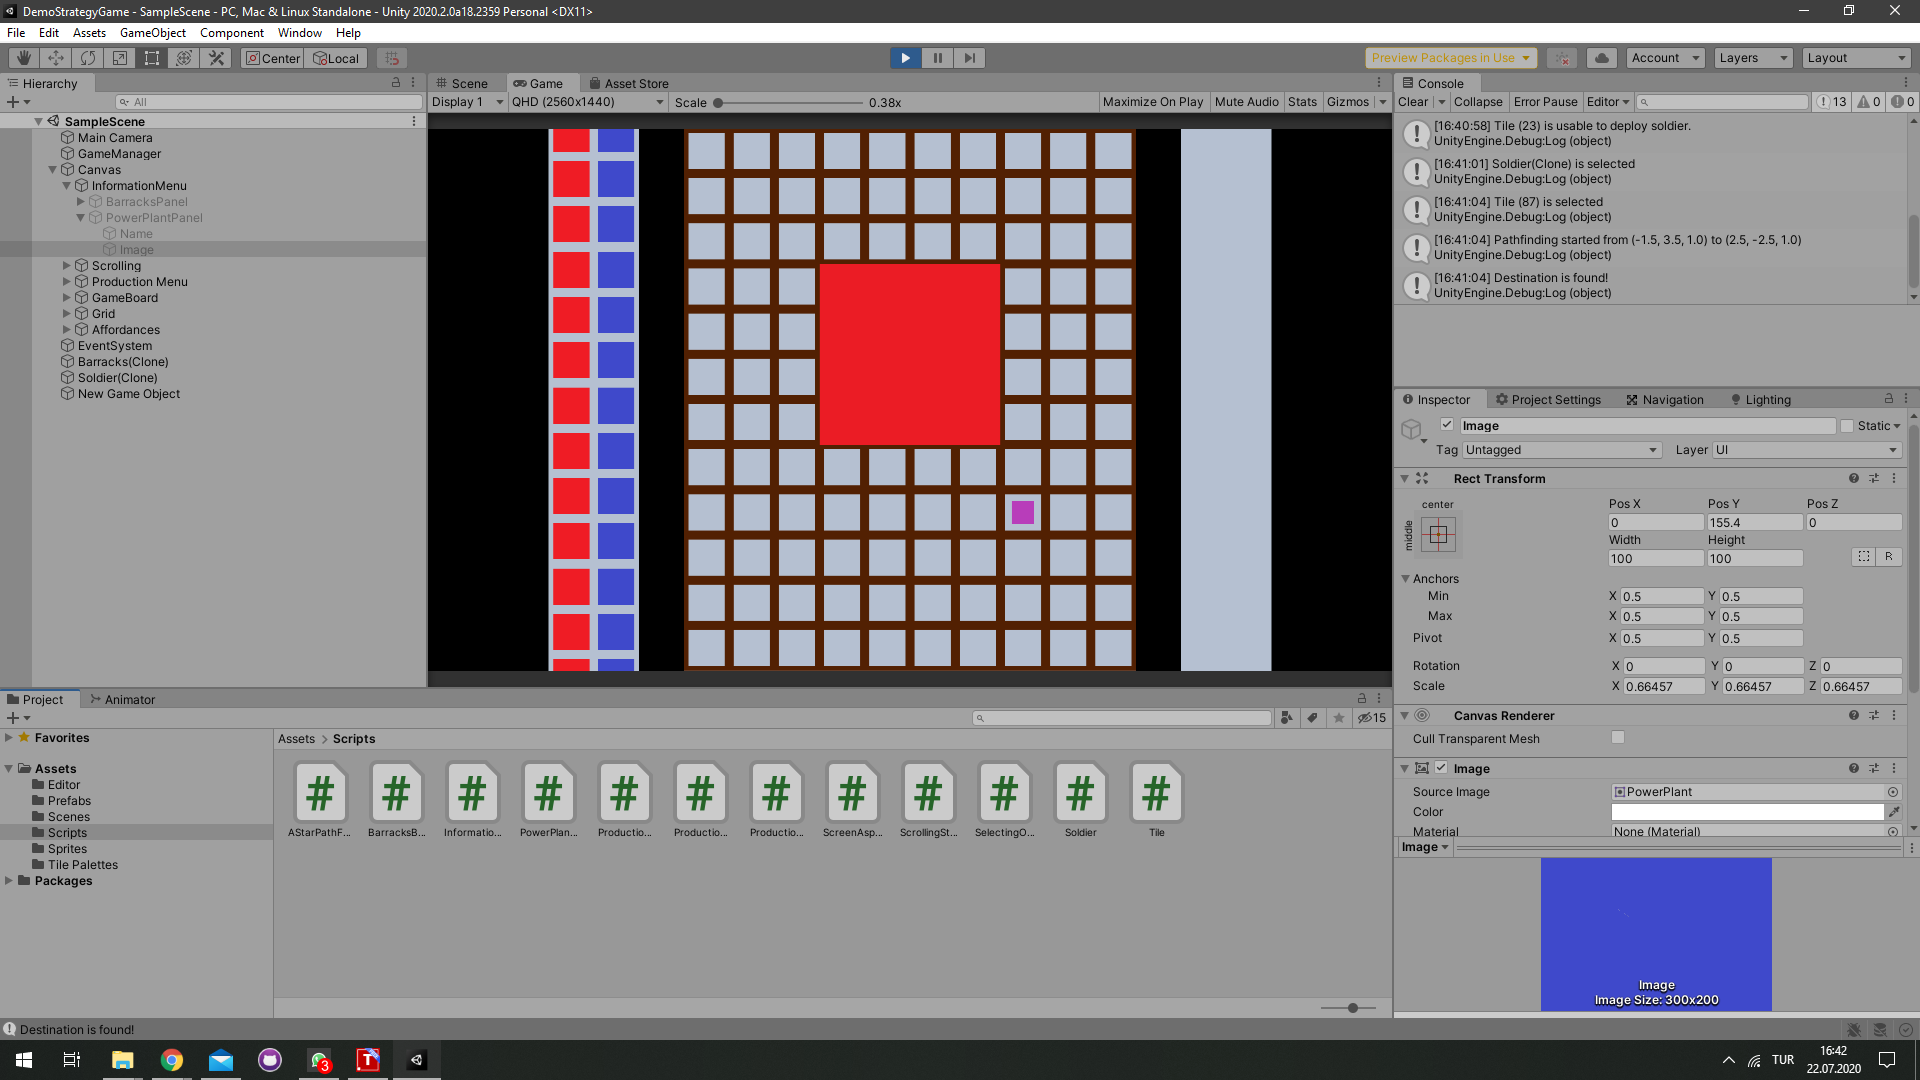
Task: Open Unity cloud services icon
Action: point(1601,58)
